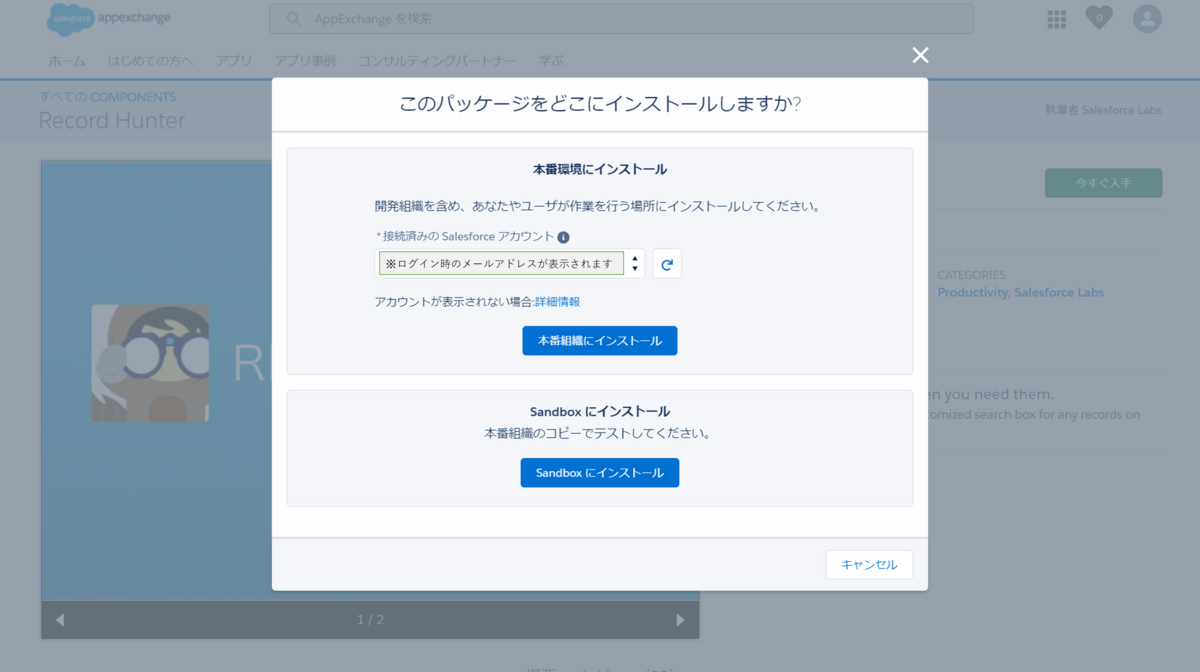Open the 詳細情報 link

557,302
